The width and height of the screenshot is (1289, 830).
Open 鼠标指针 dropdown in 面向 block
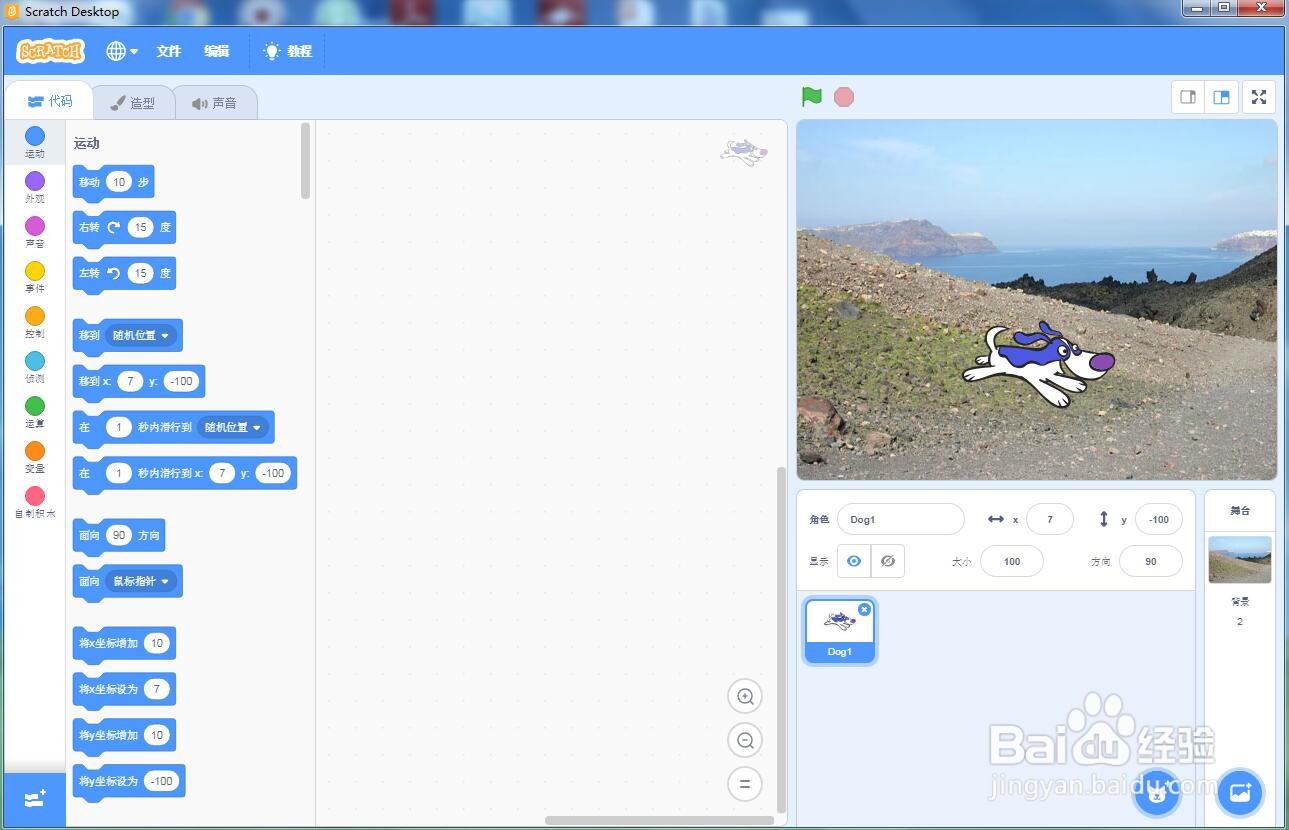141,581
